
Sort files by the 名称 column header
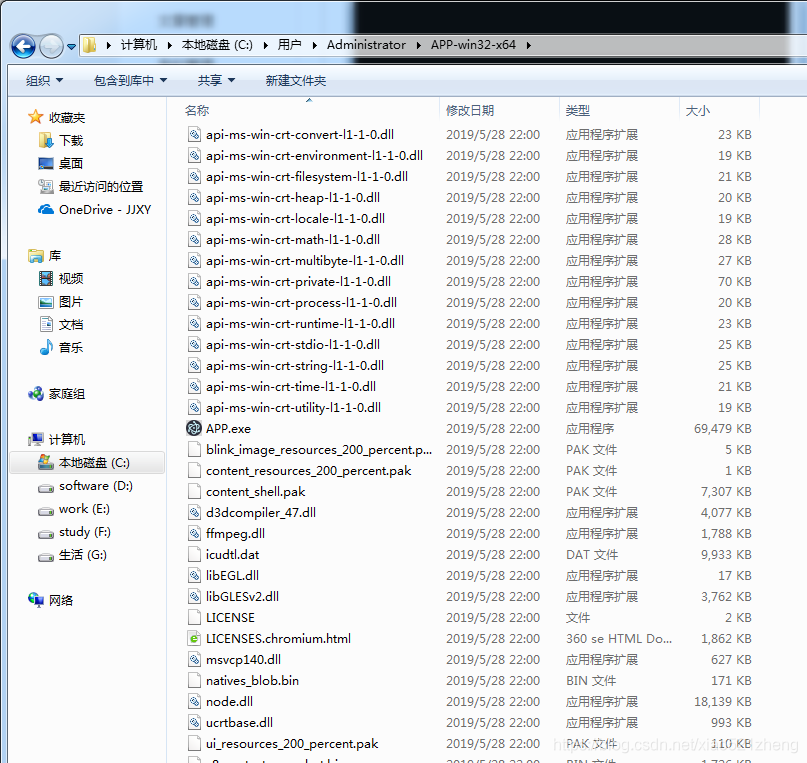click(x=198, y=110)
